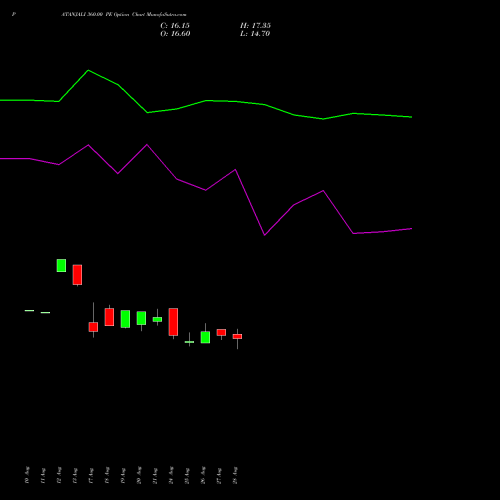Click the '17 Aug' date axis label

pyautogui.click(x=91, y=475)
